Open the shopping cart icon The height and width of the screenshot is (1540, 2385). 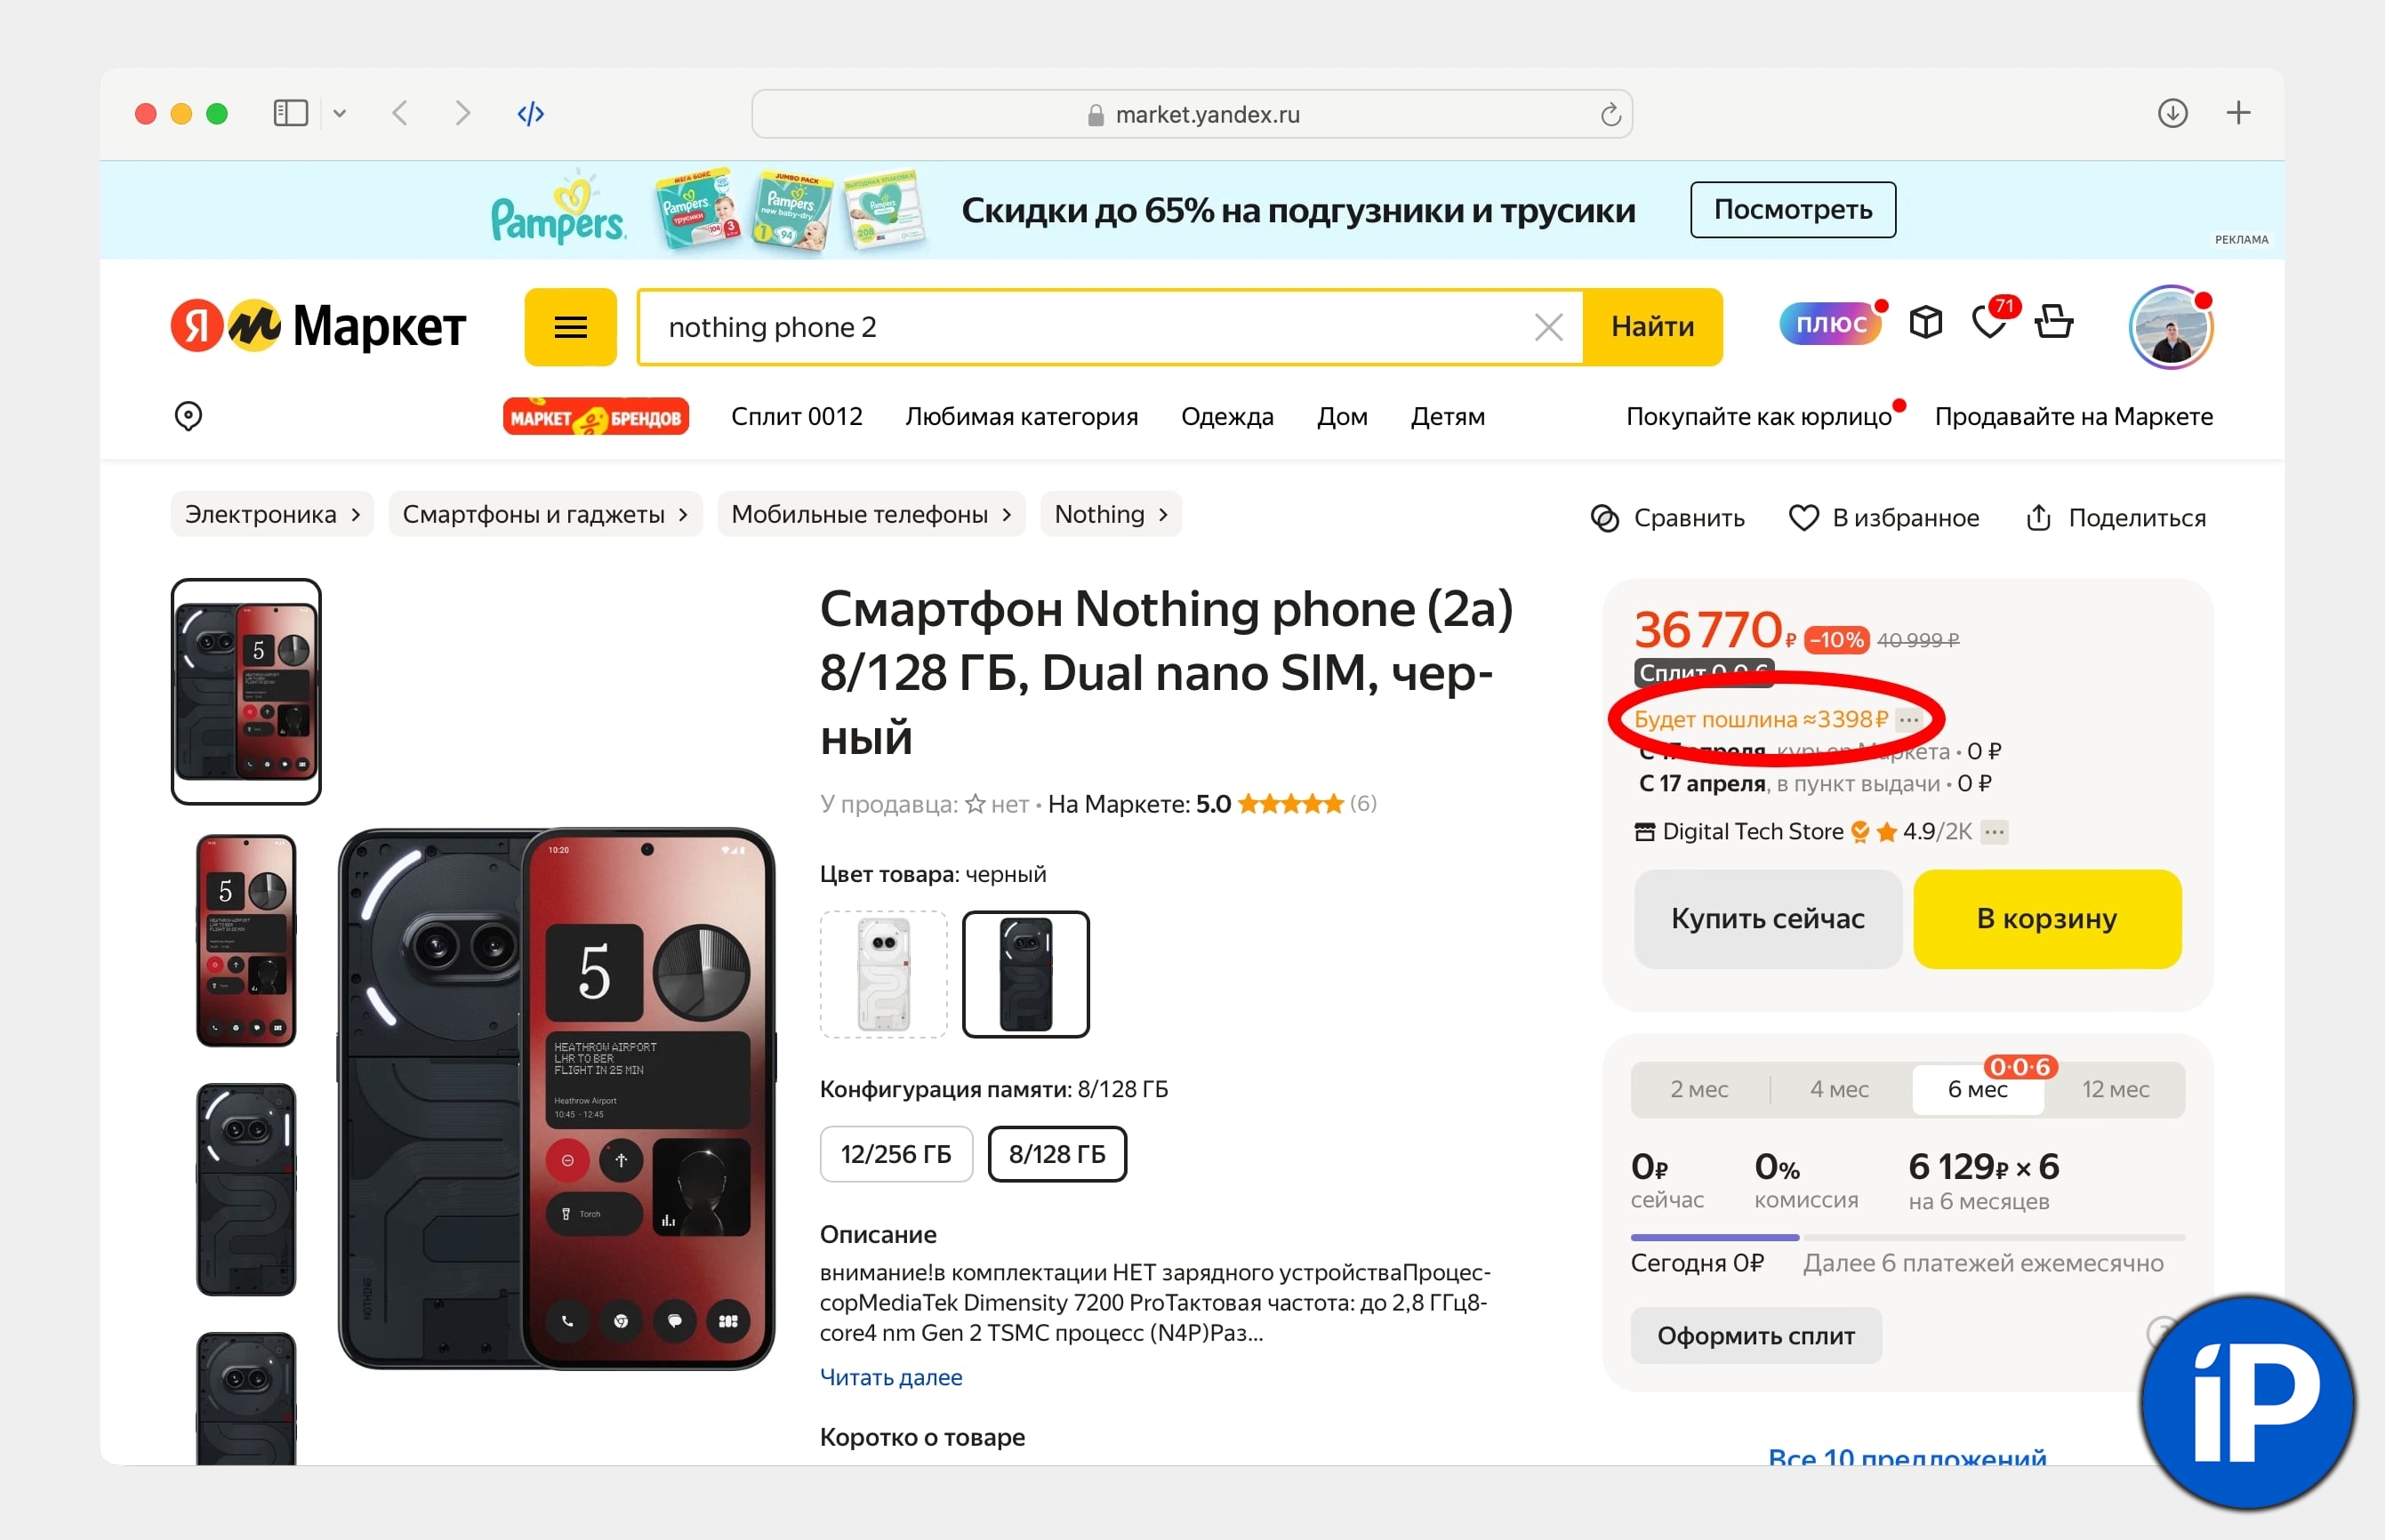pos(2054,323)
